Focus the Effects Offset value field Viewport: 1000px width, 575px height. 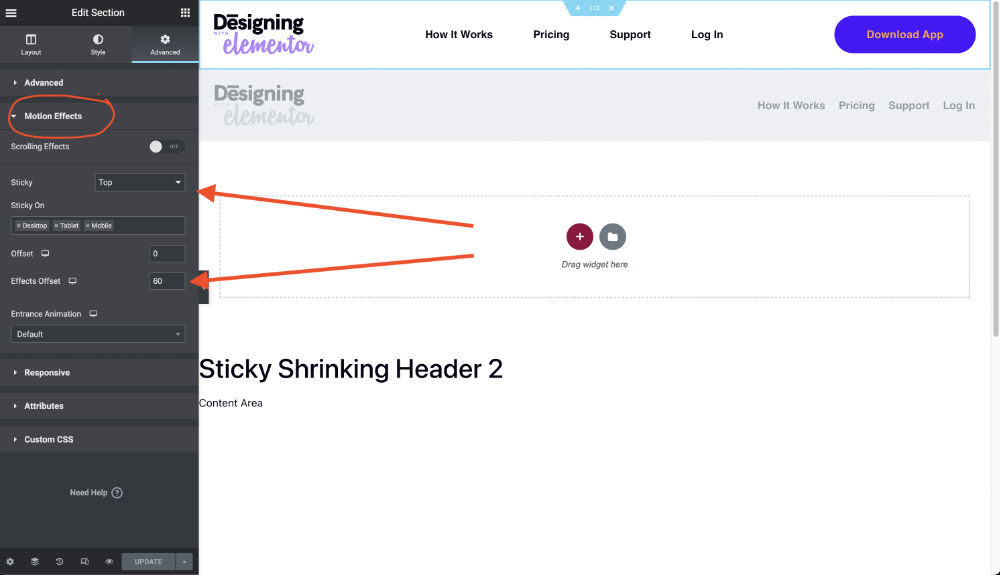167,281
